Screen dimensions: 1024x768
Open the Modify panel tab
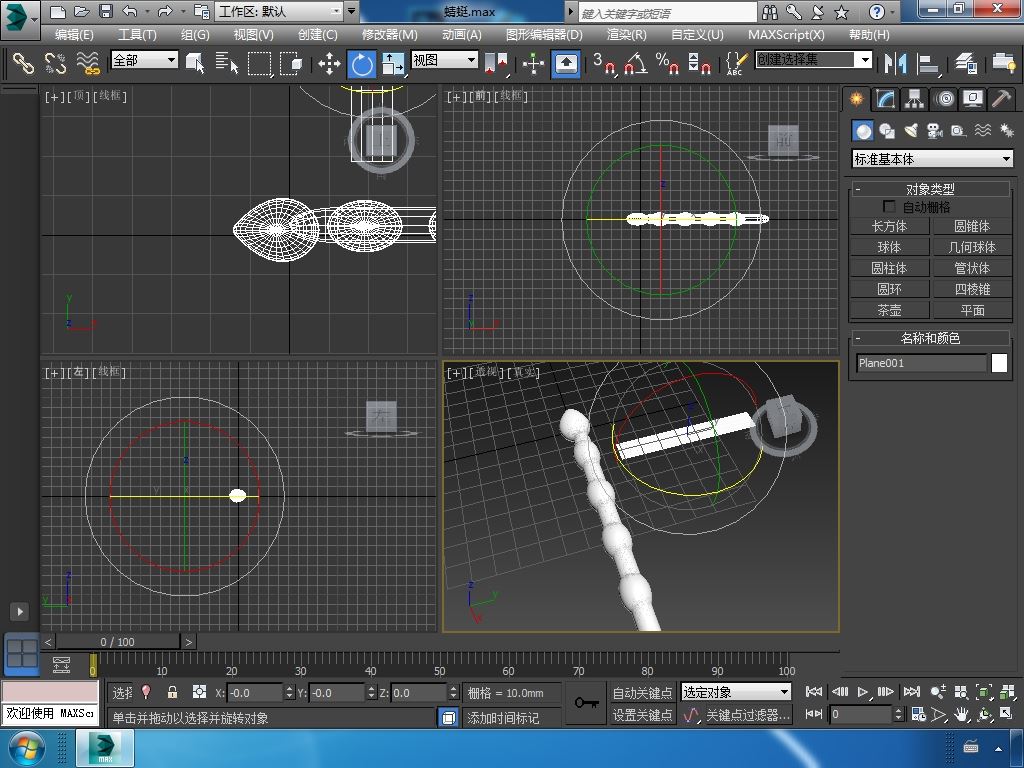tap(884, 99)
